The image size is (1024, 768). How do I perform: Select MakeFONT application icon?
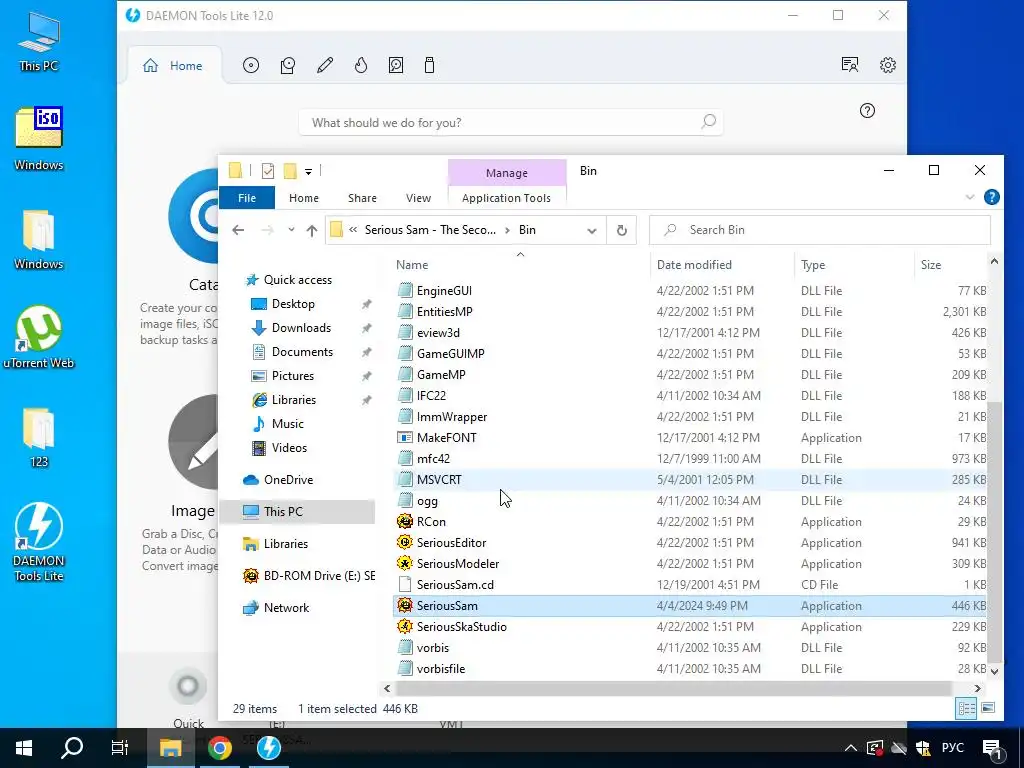click(x=405, y=438)
